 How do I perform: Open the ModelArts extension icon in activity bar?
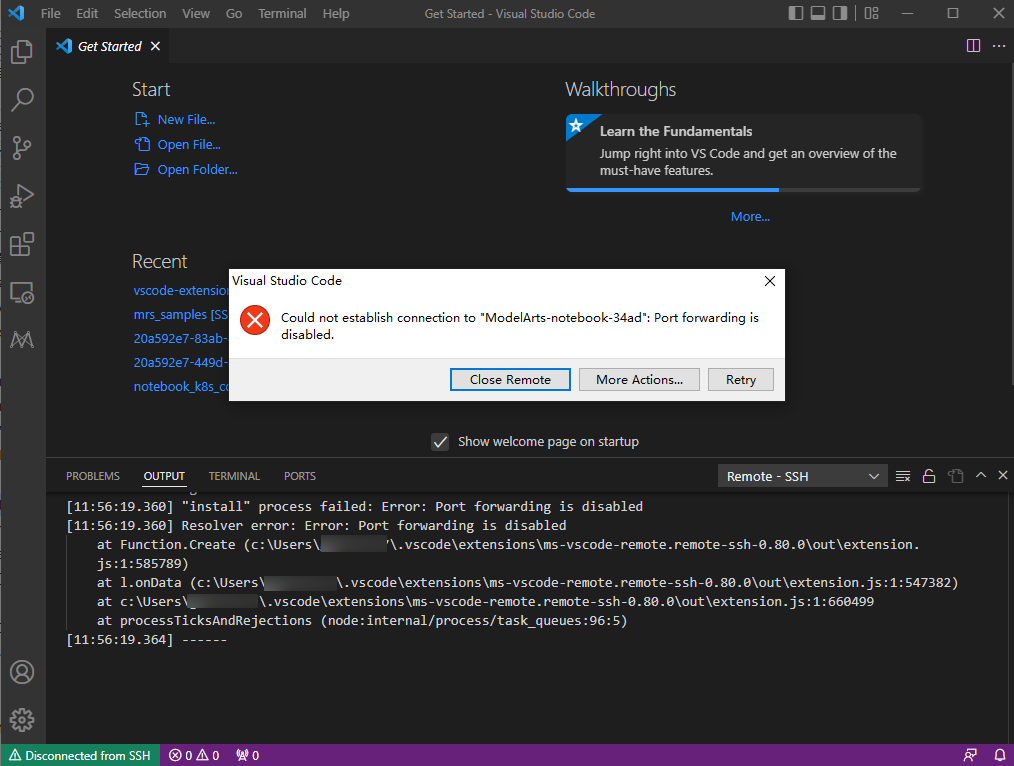click(x=22, y=340)
